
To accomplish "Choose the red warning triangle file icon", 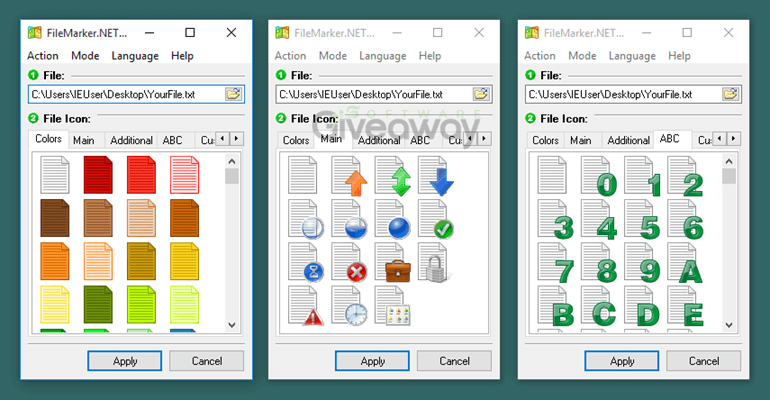I will pos(305,305).
